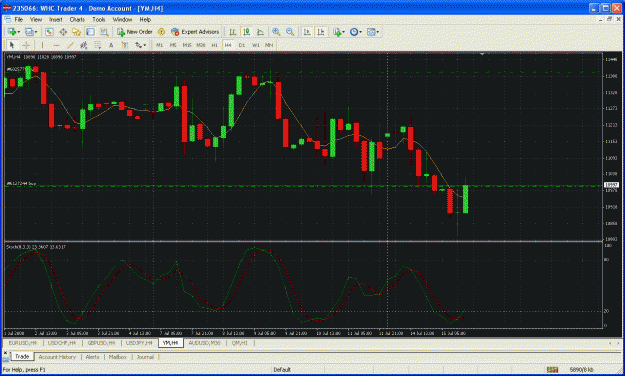Switch to M1 timeframe
Image resolution: width=625 pixels, height=376 pixels.
click(x=159, y=45)
